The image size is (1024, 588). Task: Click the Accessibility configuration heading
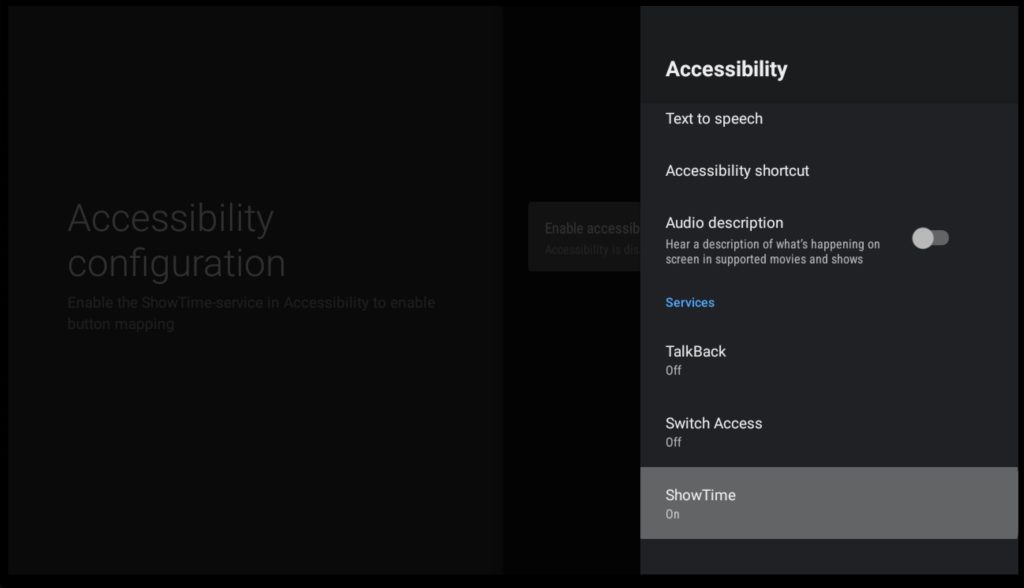point(176,240)
